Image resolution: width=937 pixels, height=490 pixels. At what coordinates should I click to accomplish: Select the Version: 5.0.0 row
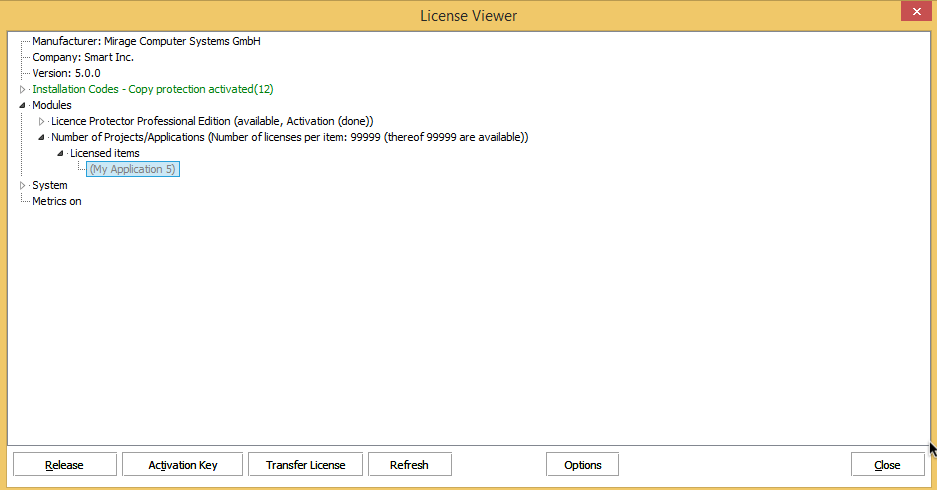click(x=66, y=74)
